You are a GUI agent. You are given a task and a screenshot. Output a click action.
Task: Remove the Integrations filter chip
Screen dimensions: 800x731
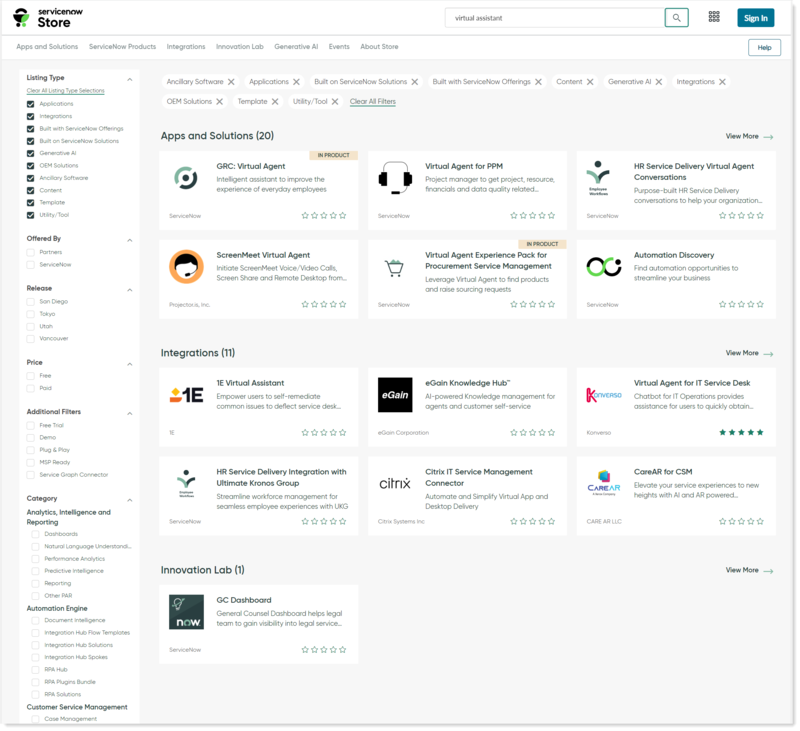[x=722, y=82]
